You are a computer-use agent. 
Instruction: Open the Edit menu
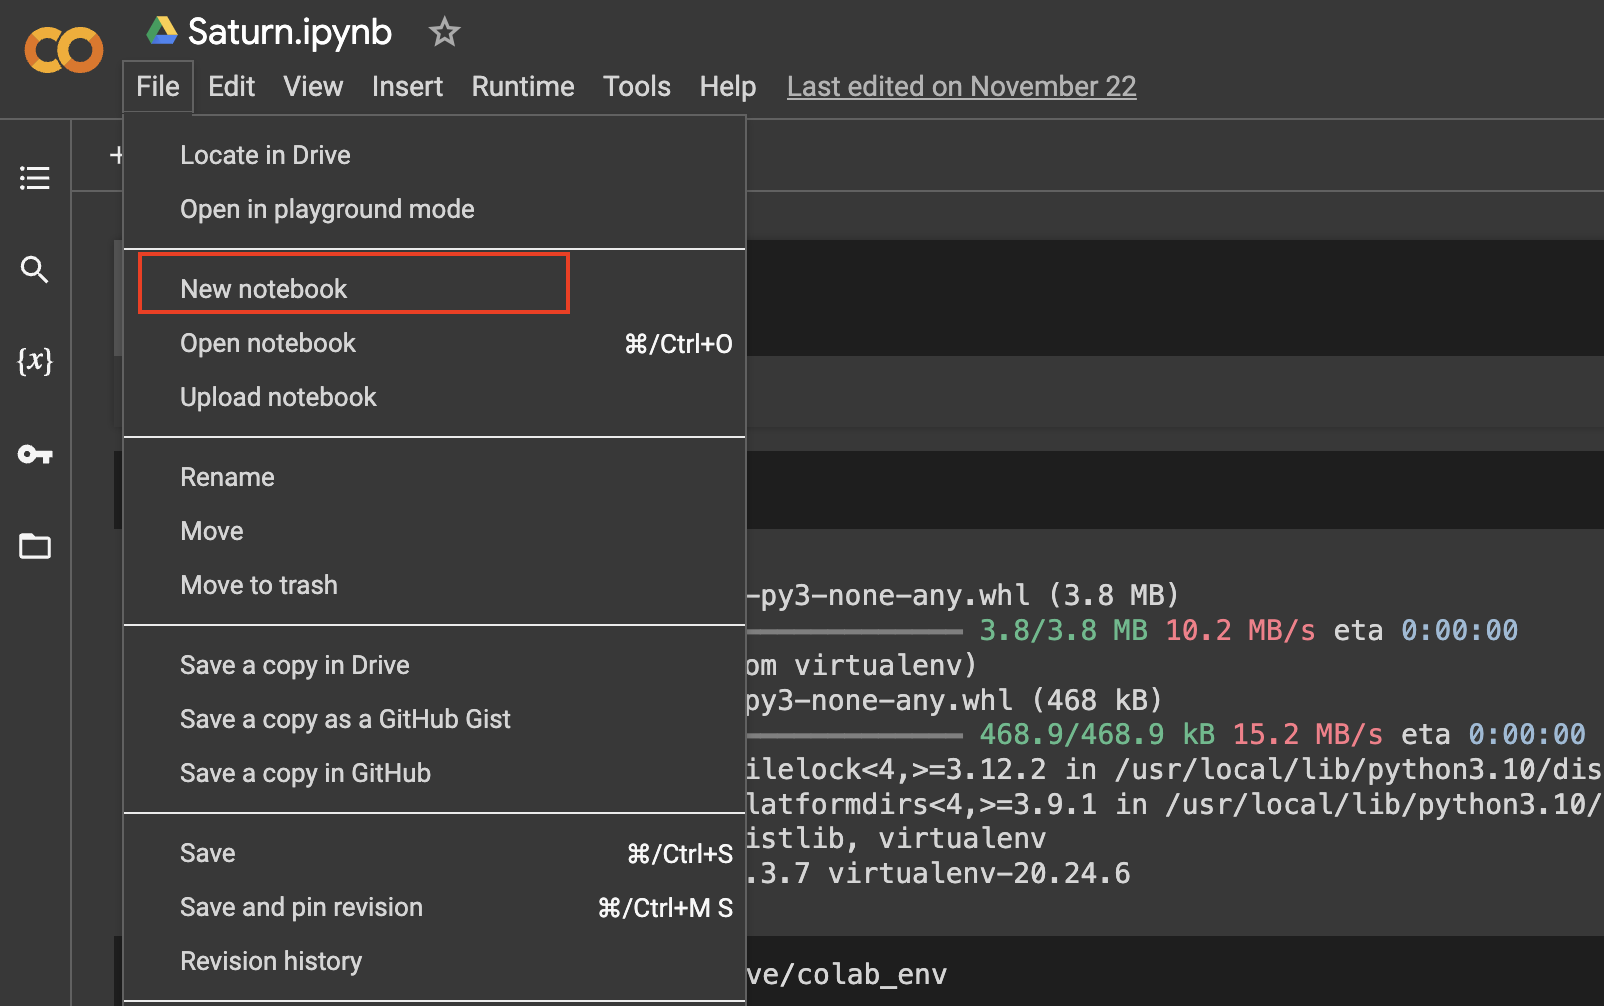point(231,87)
